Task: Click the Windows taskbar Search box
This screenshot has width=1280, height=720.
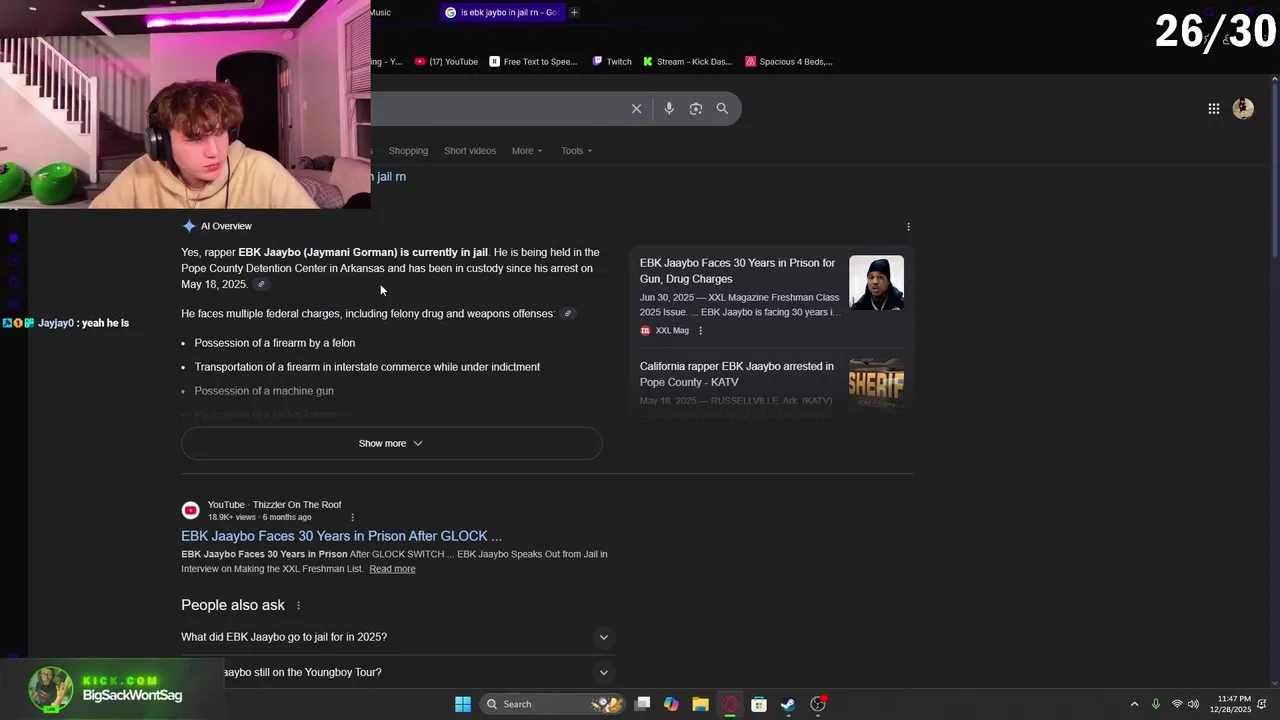Action: tap(551, 704)
